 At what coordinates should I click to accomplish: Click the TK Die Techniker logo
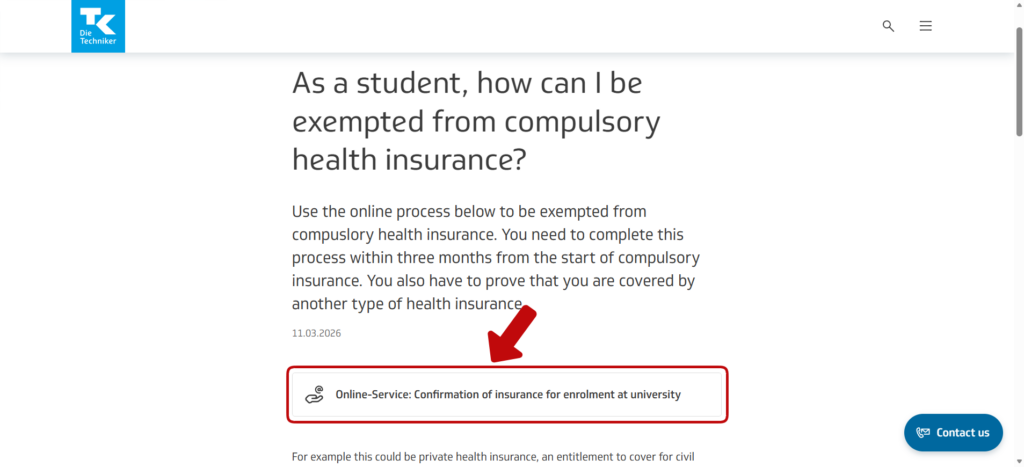click(x=98, y=26)
